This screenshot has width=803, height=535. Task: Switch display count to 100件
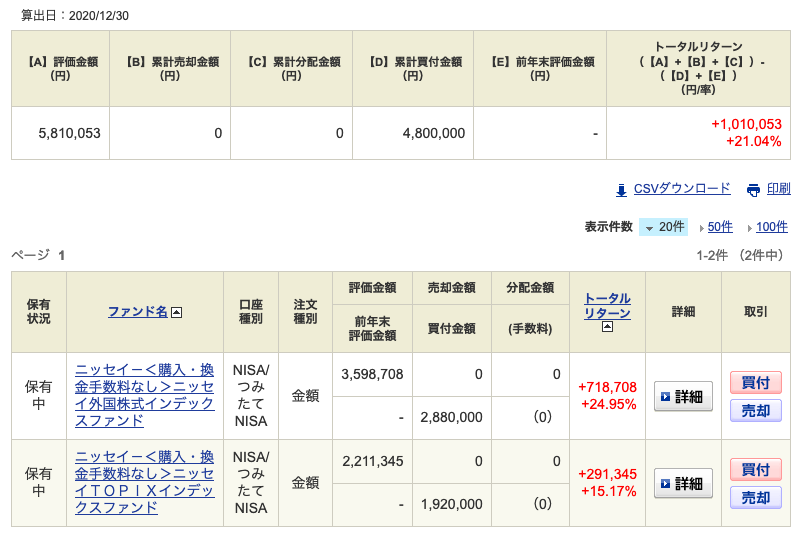[772, 227]
